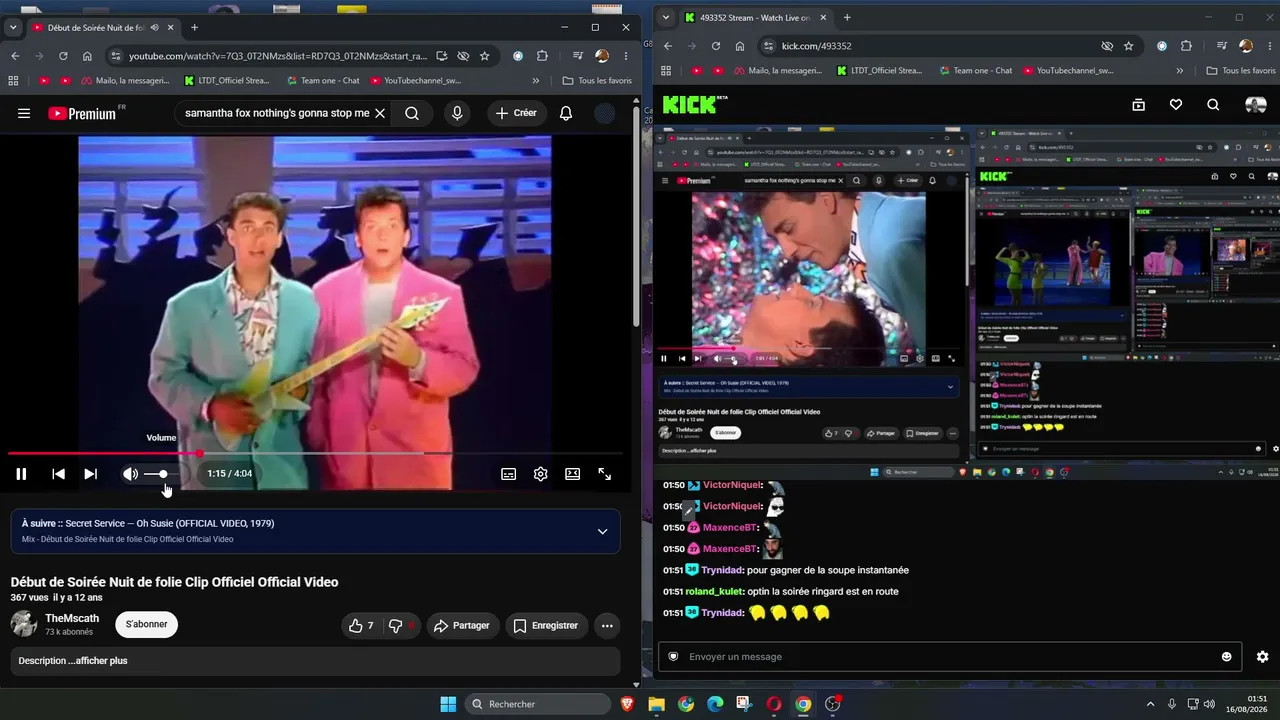Image resolution: width=1280 pixels, height=720 pixels.
Task: Open TheMscath channel name link
Action: 72,618
